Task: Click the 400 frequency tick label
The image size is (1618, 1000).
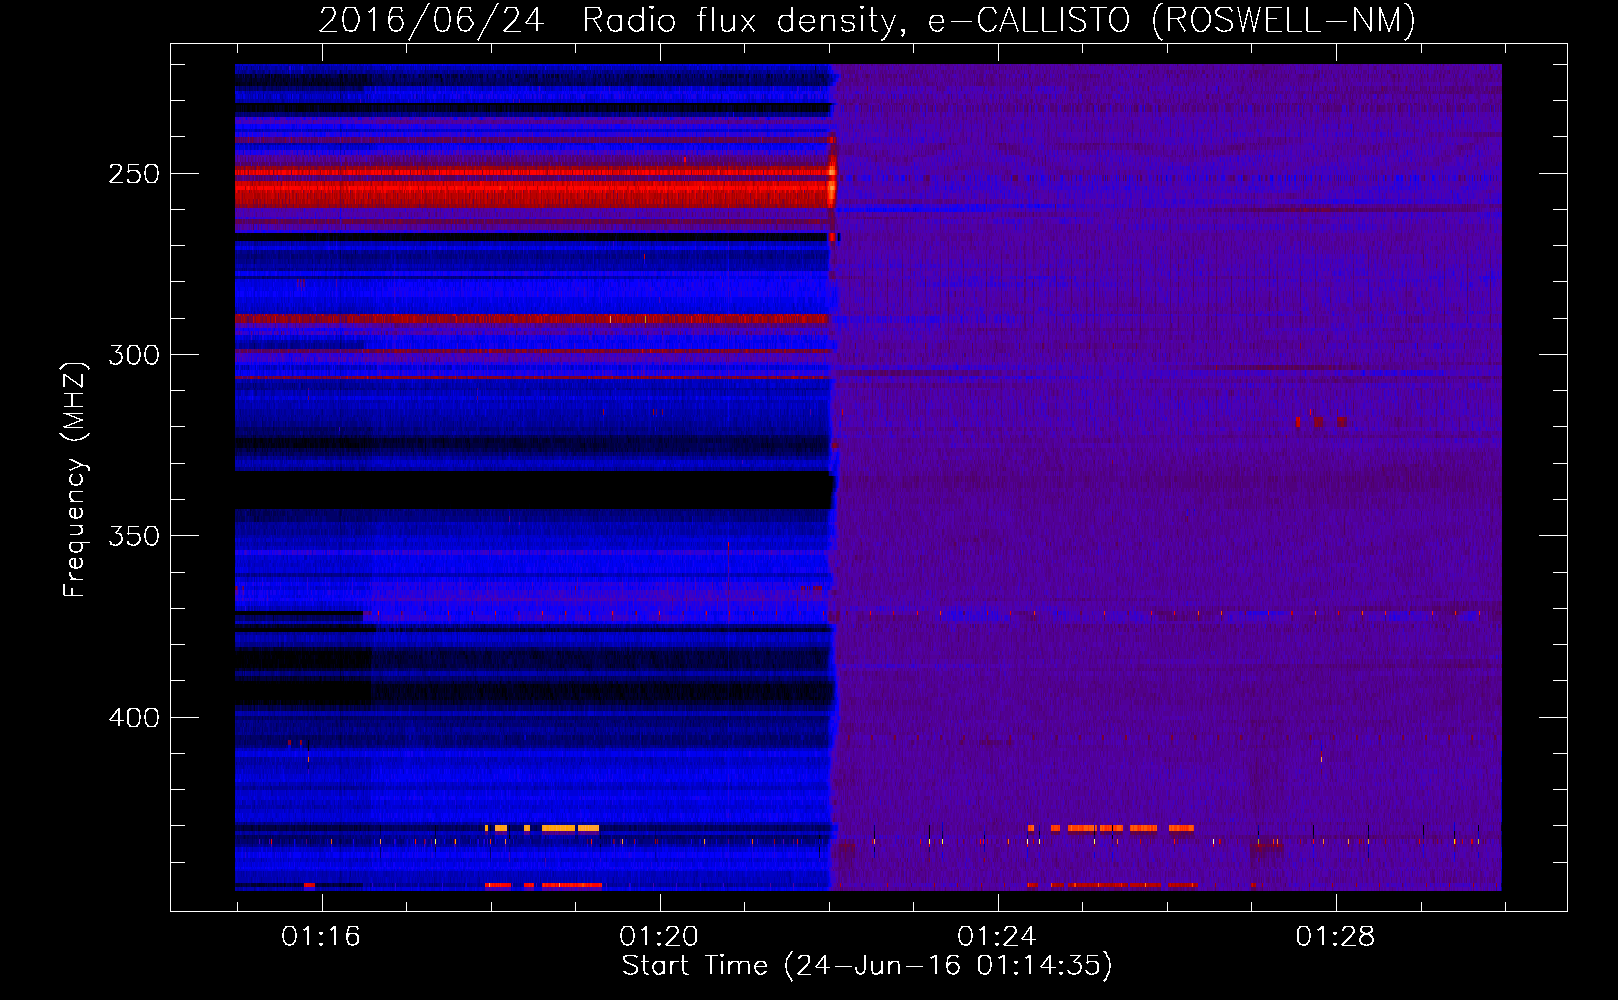Action: pos(134,718)
